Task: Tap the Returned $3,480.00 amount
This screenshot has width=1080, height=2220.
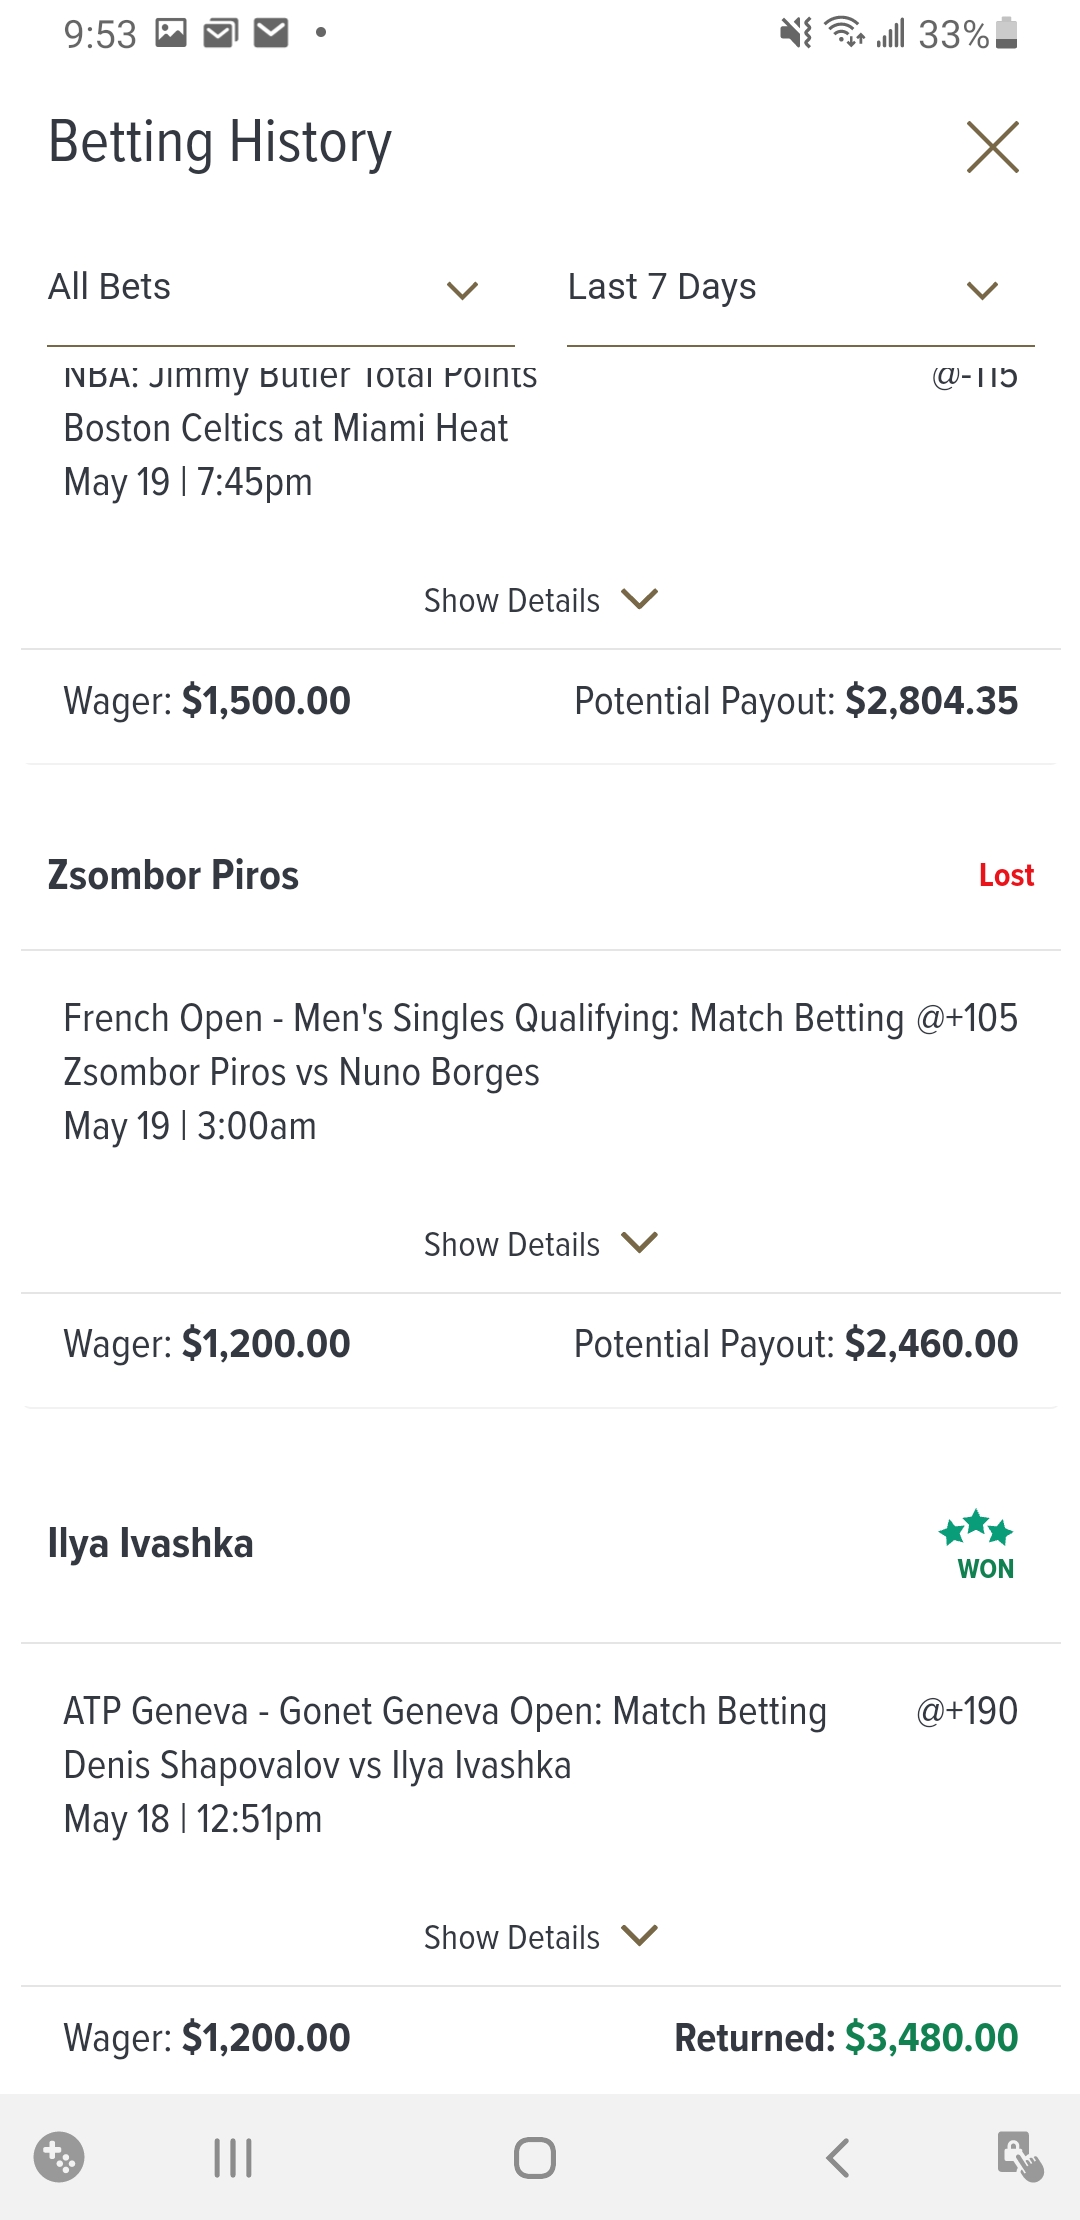Action: click(x=931, y=2037)
